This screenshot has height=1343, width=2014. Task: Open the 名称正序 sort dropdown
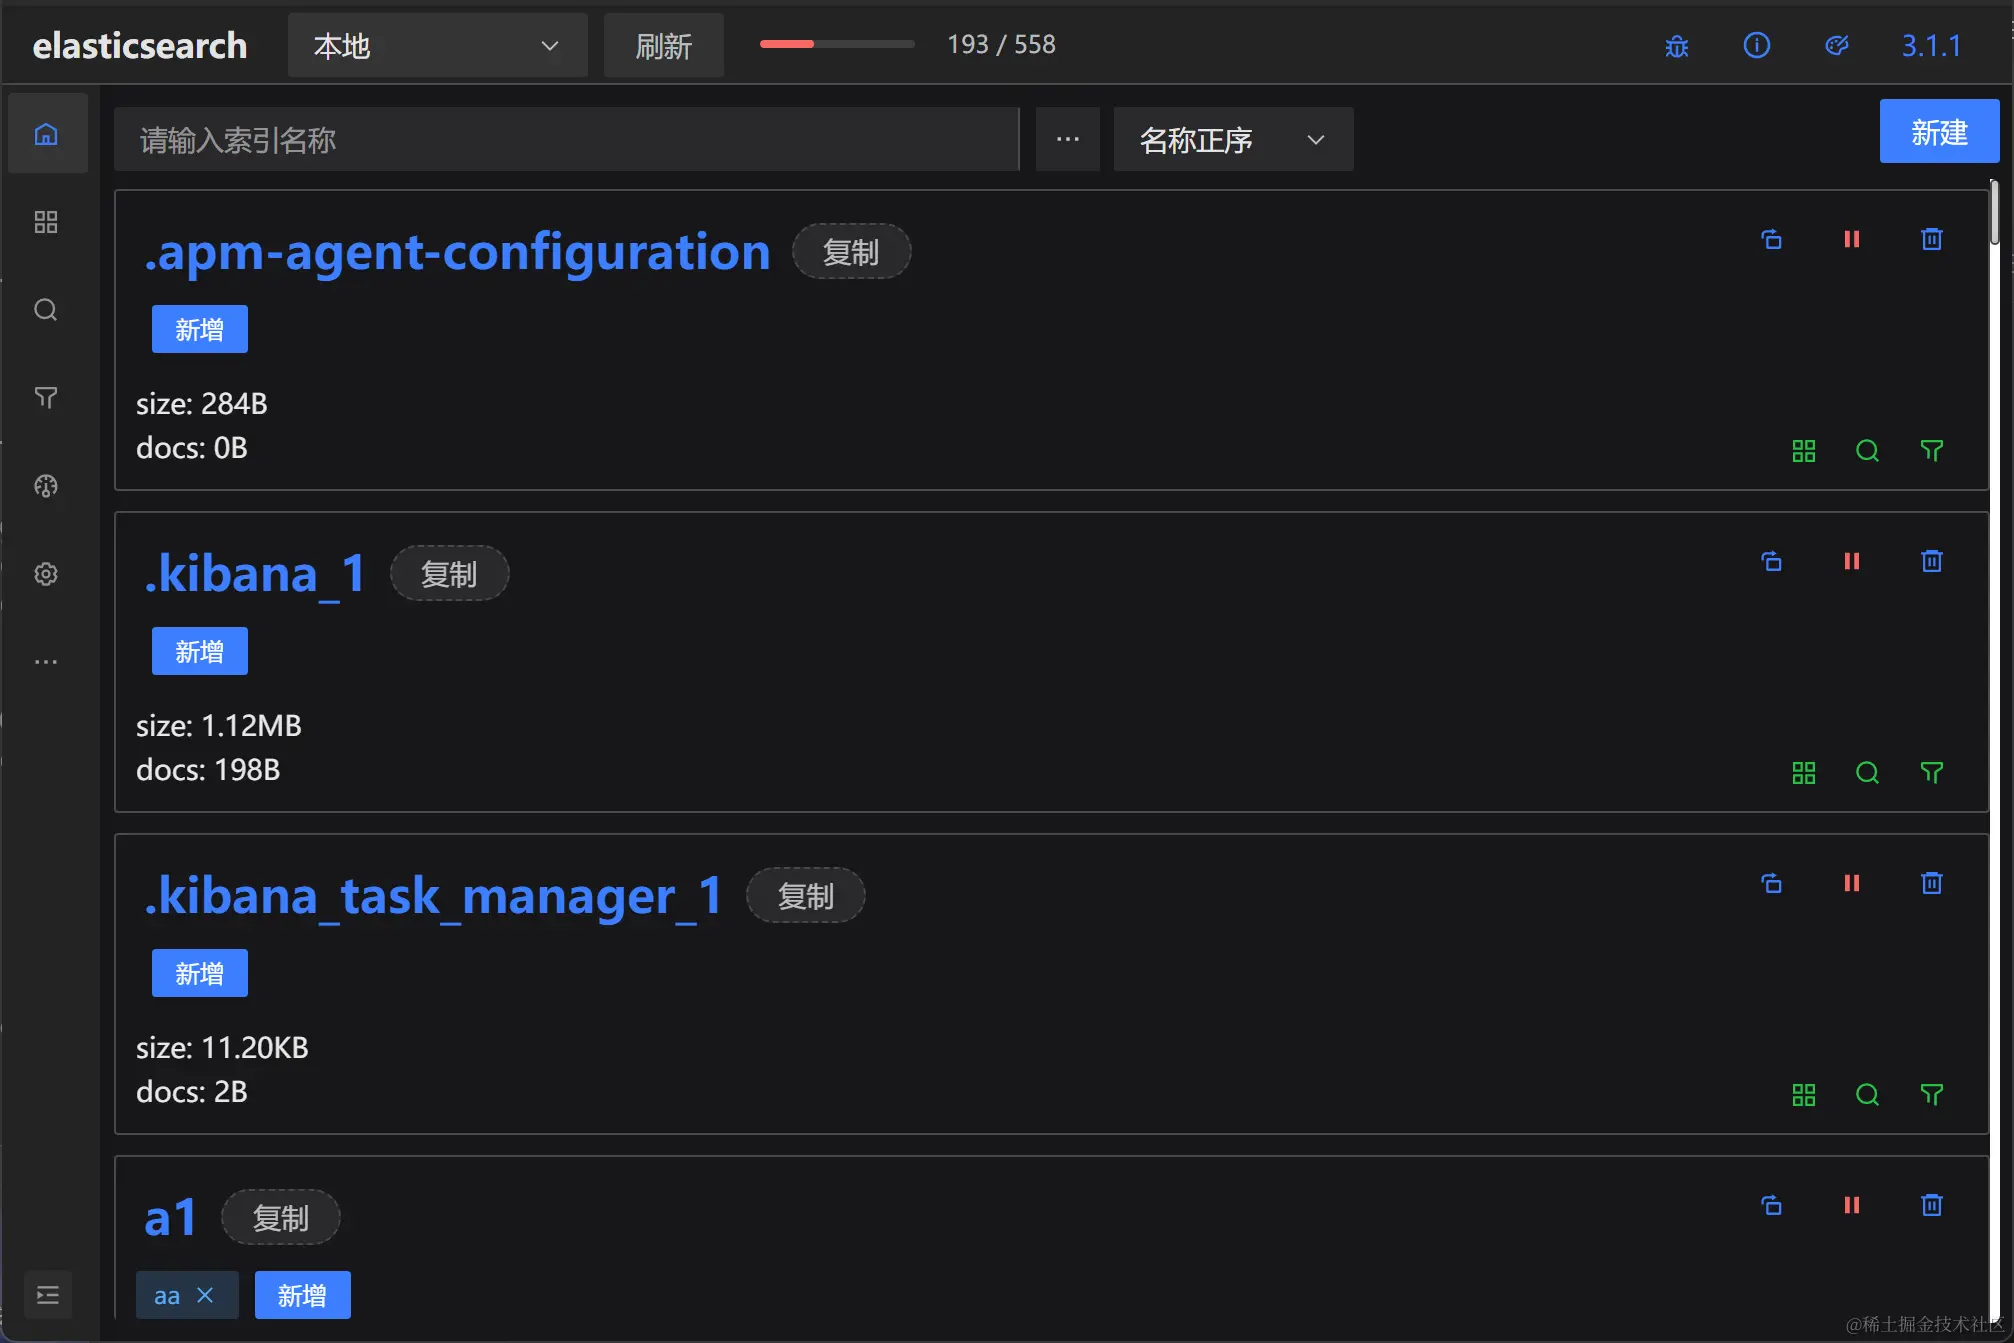click(1232, 139)
